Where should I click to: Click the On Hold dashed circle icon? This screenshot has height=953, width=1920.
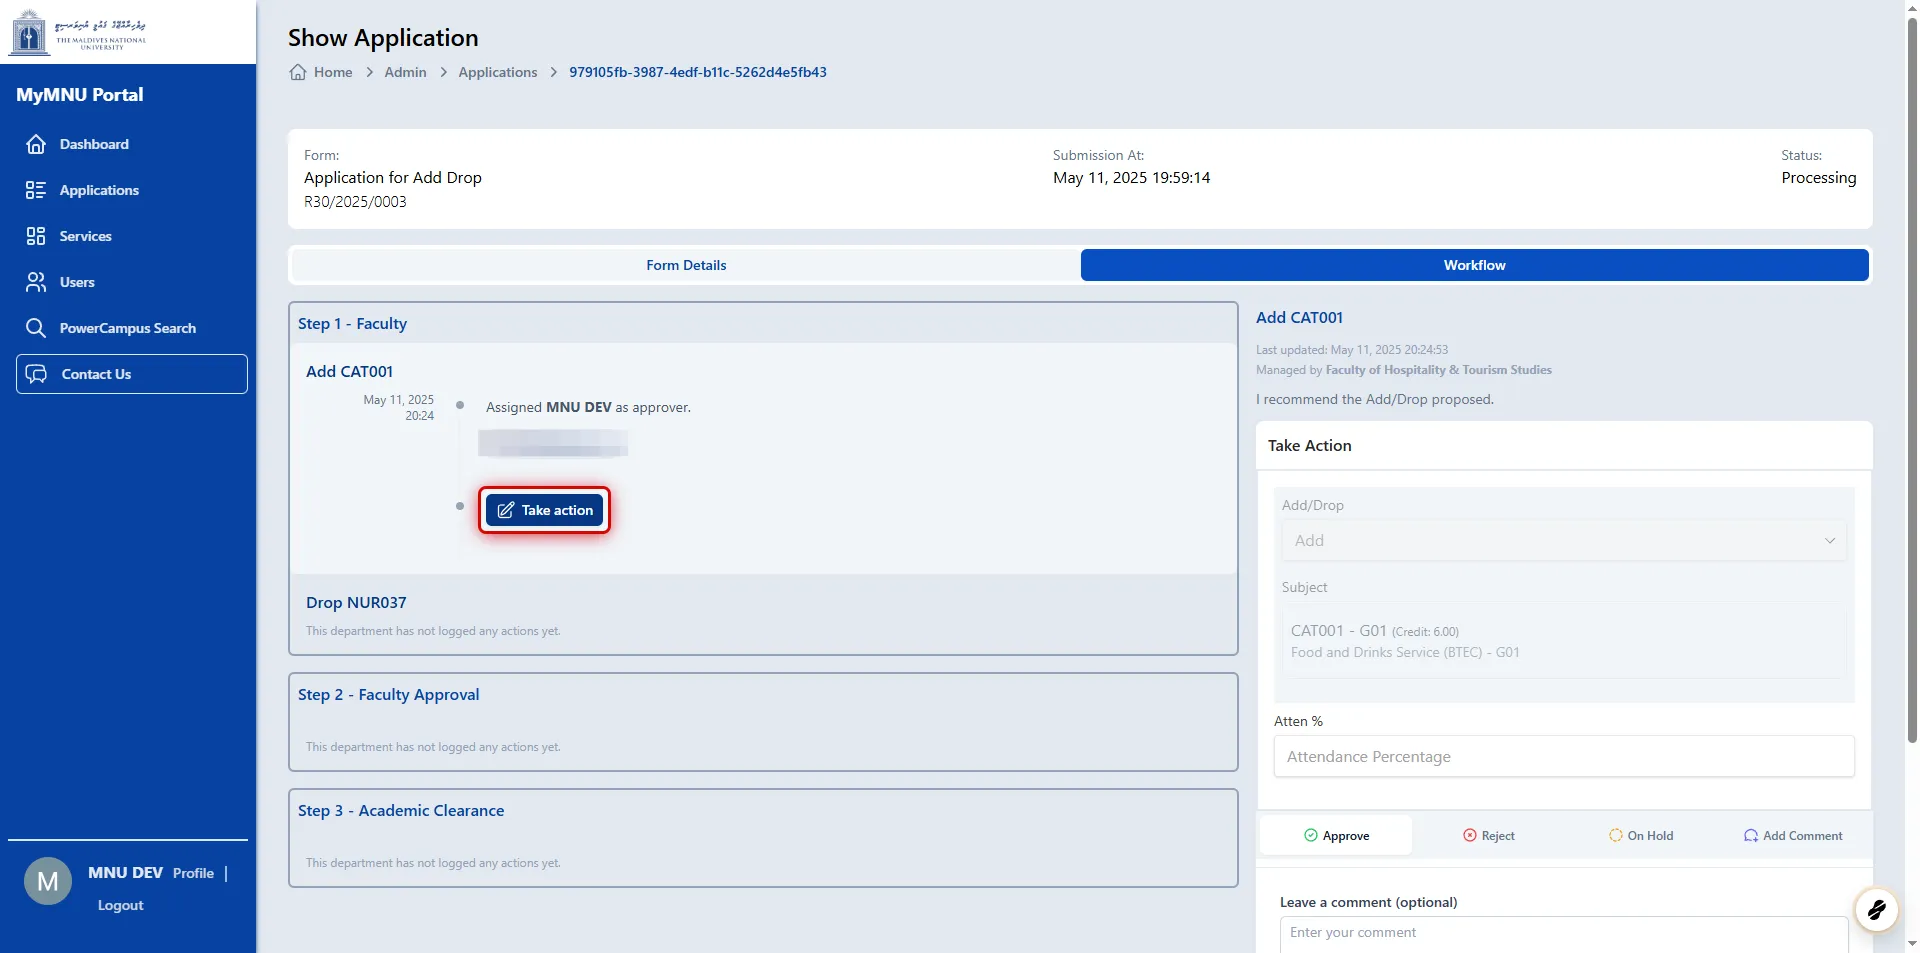(x=1616, y=835)
